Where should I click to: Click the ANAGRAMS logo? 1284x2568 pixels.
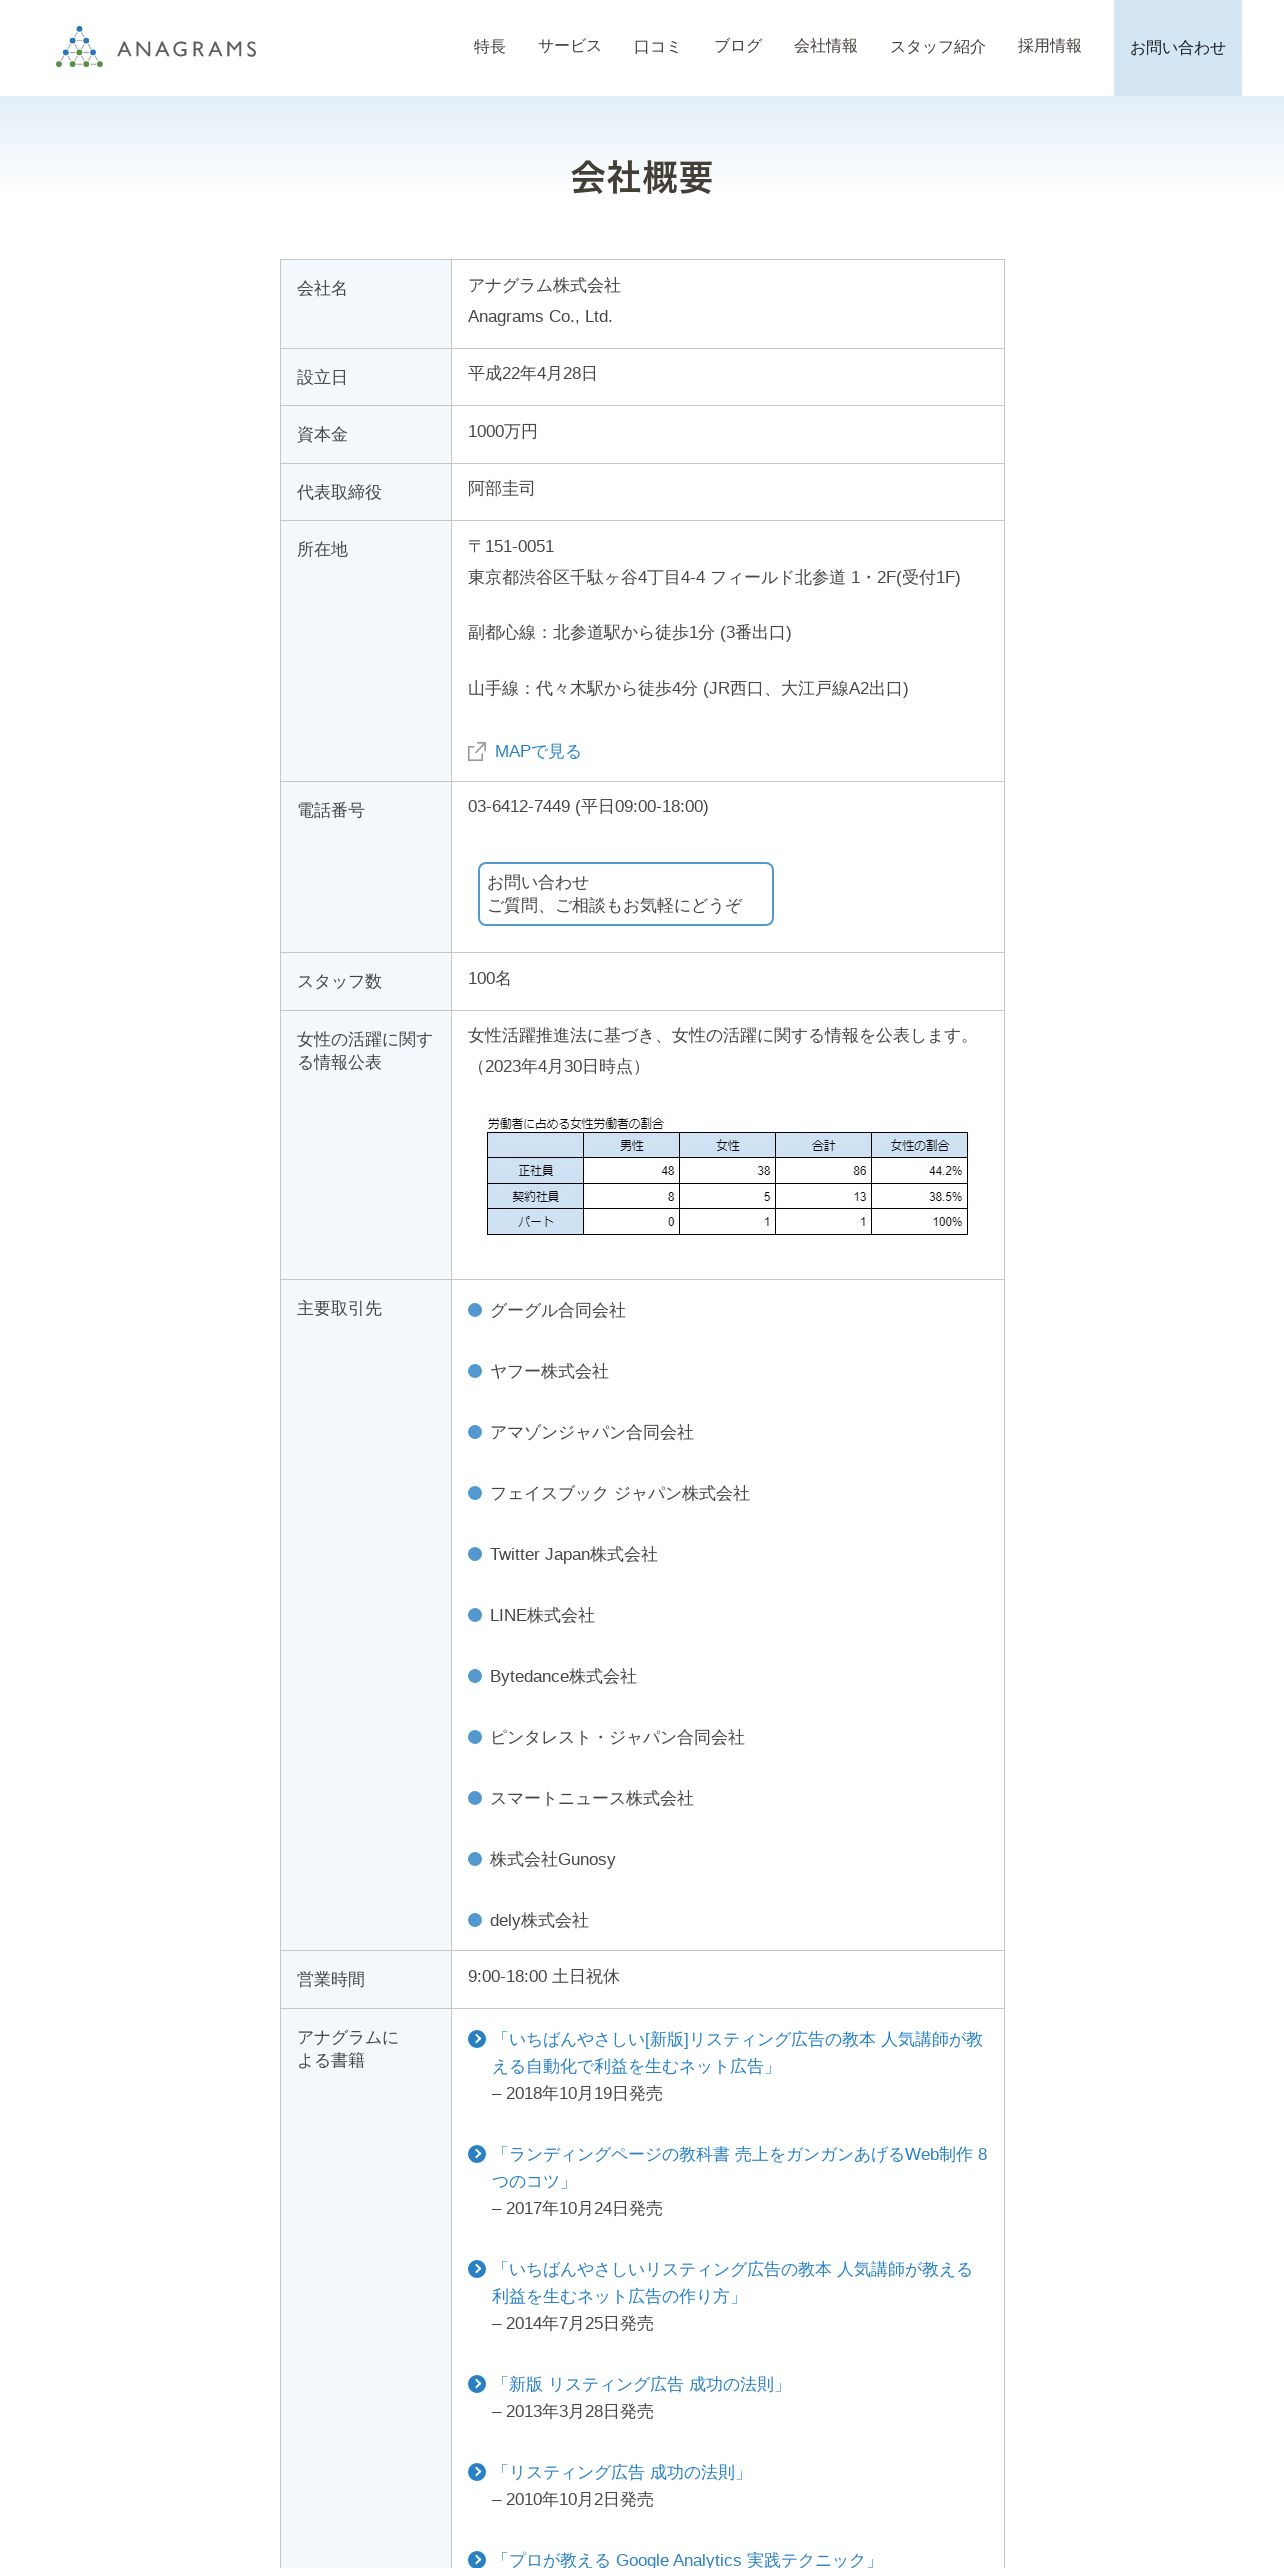(156, 47)
